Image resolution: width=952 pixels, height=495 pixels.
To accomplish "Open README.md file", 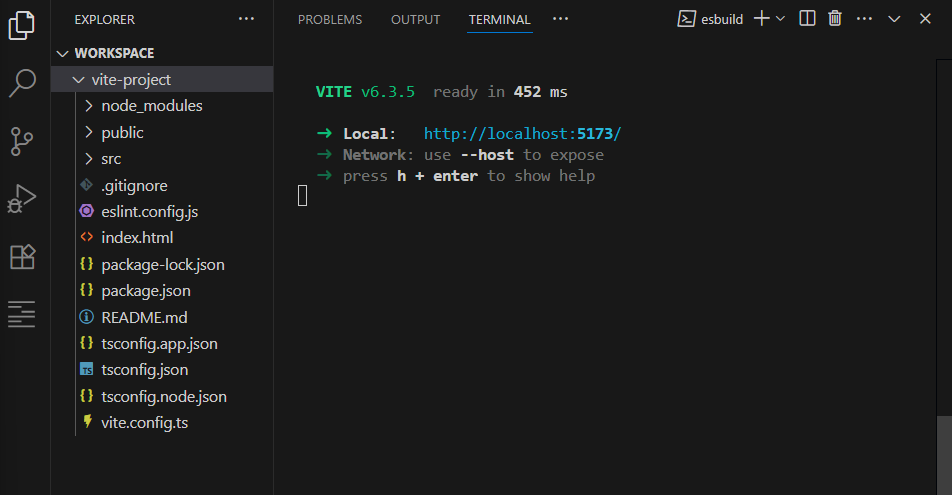I will (162, 317).
